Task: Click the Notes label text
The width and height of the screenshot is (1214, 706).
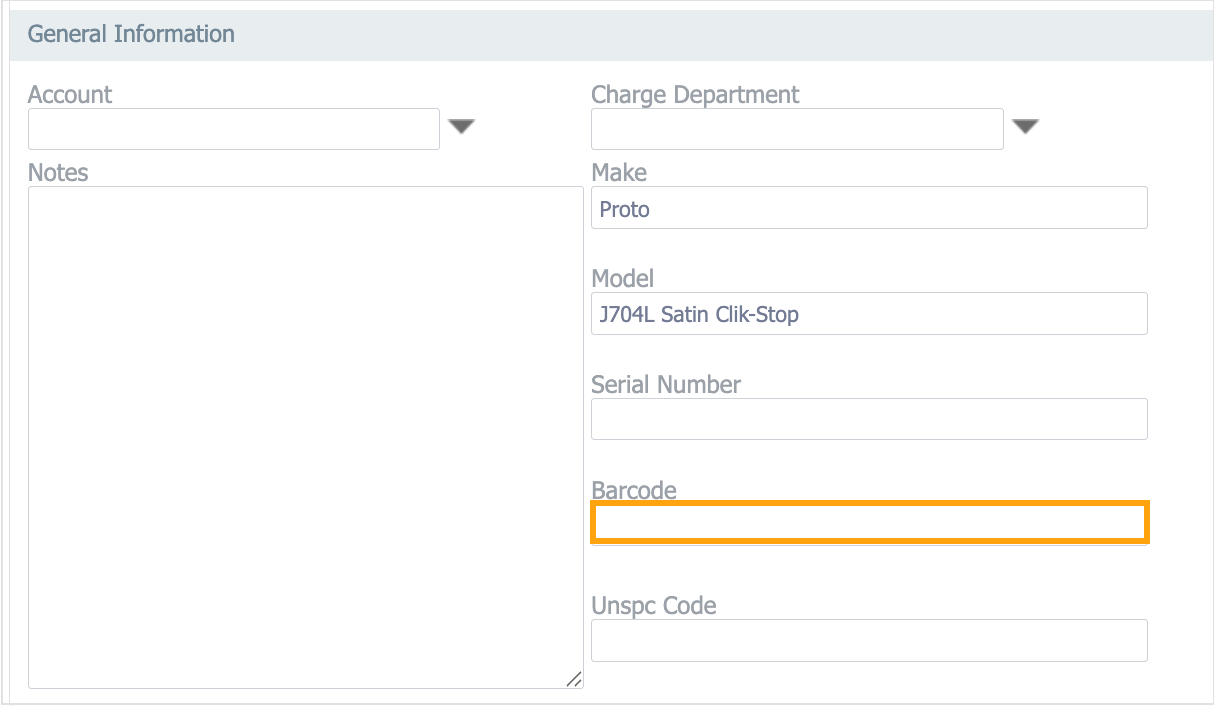Action: tap(58, 173)
